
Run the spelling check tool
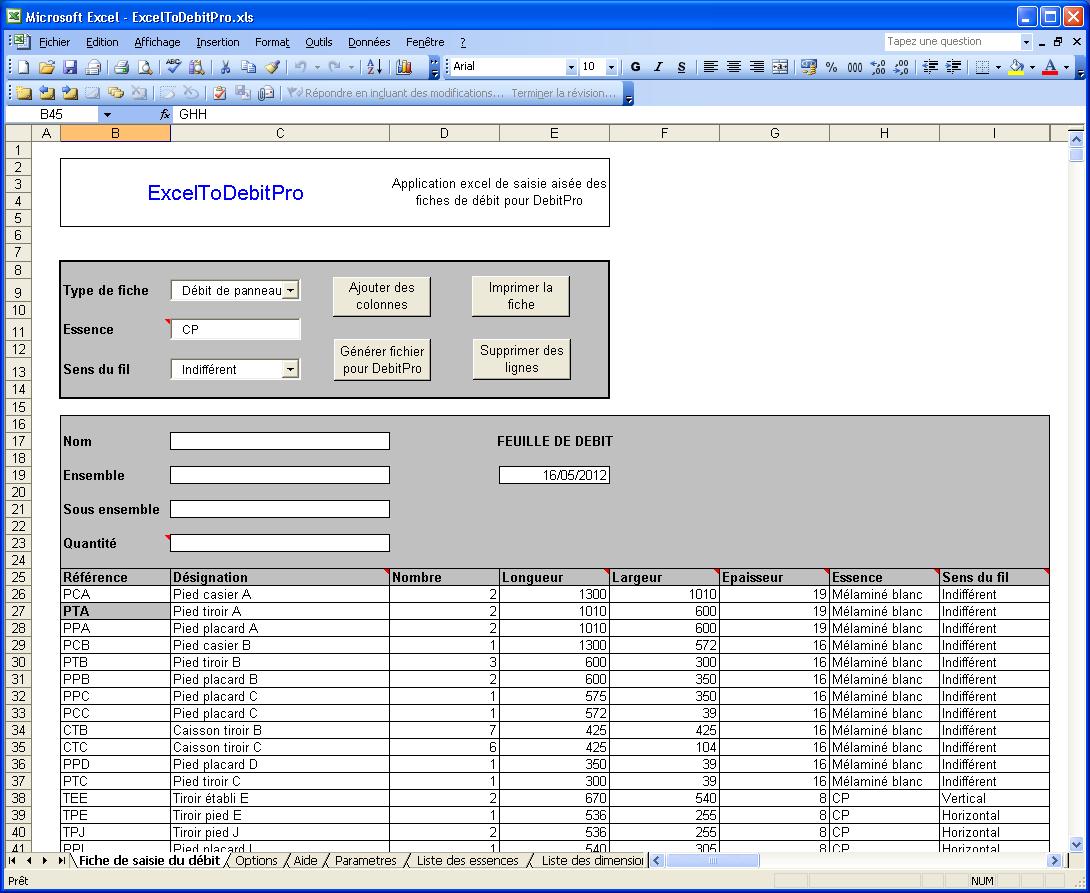[x=173, y=67]
